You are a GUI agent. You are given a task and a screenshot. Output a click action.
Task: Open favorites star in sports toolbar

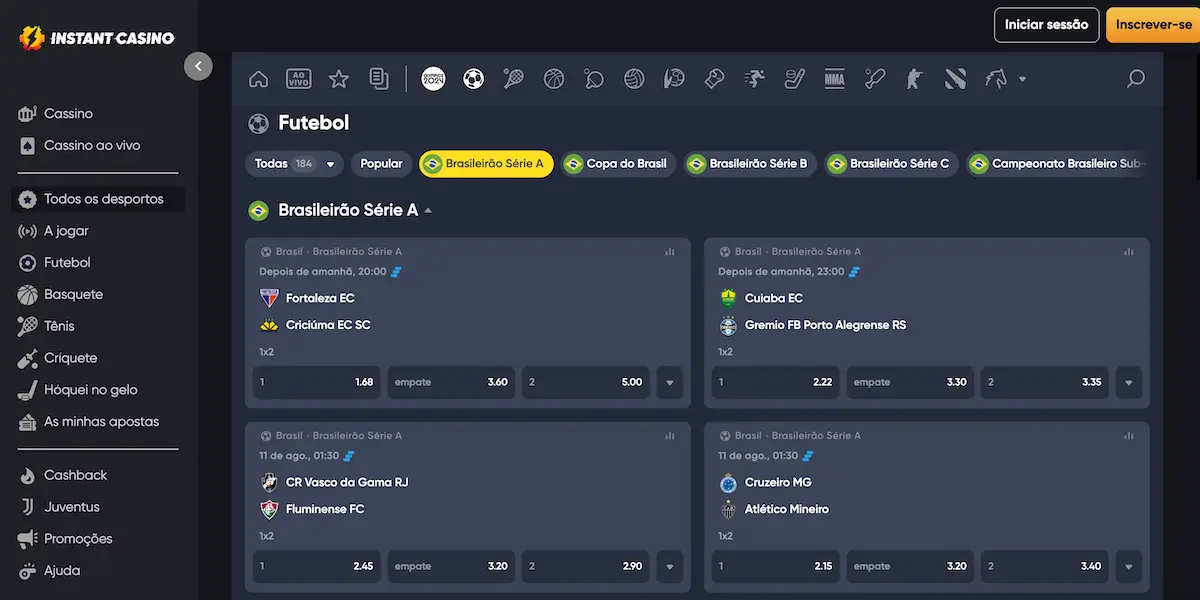[x=339, y=79]
